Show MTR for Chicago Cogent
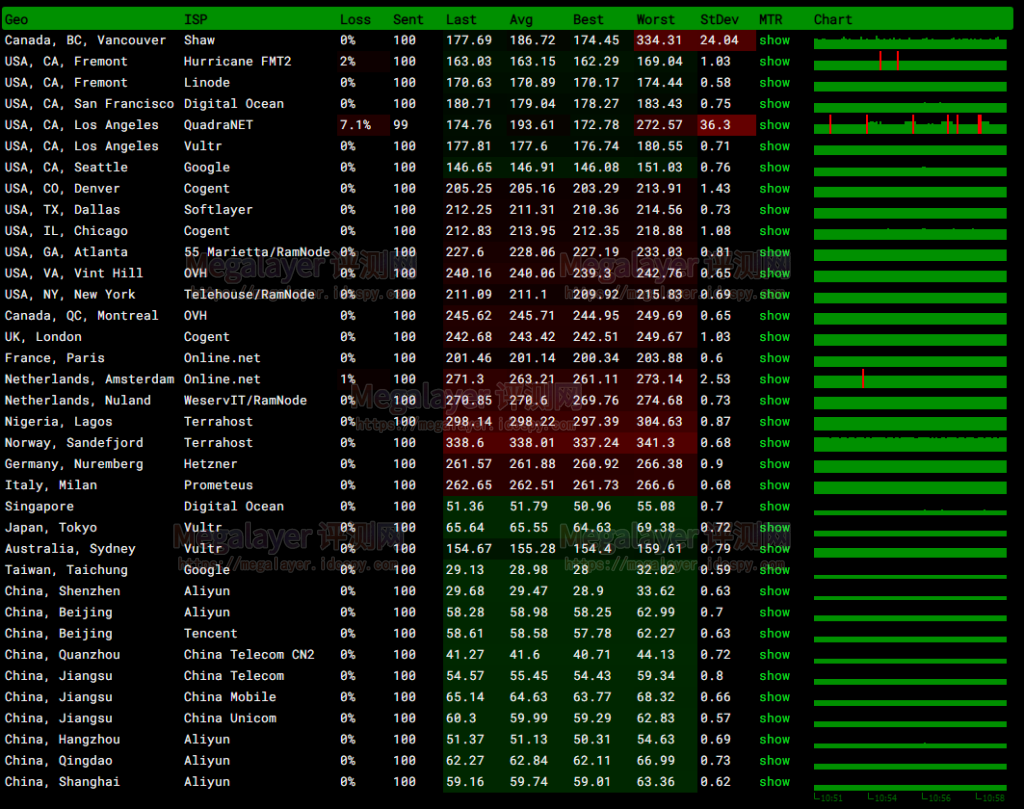The width and height of the screenshot is (1024, 809). [x=775, y=231]
